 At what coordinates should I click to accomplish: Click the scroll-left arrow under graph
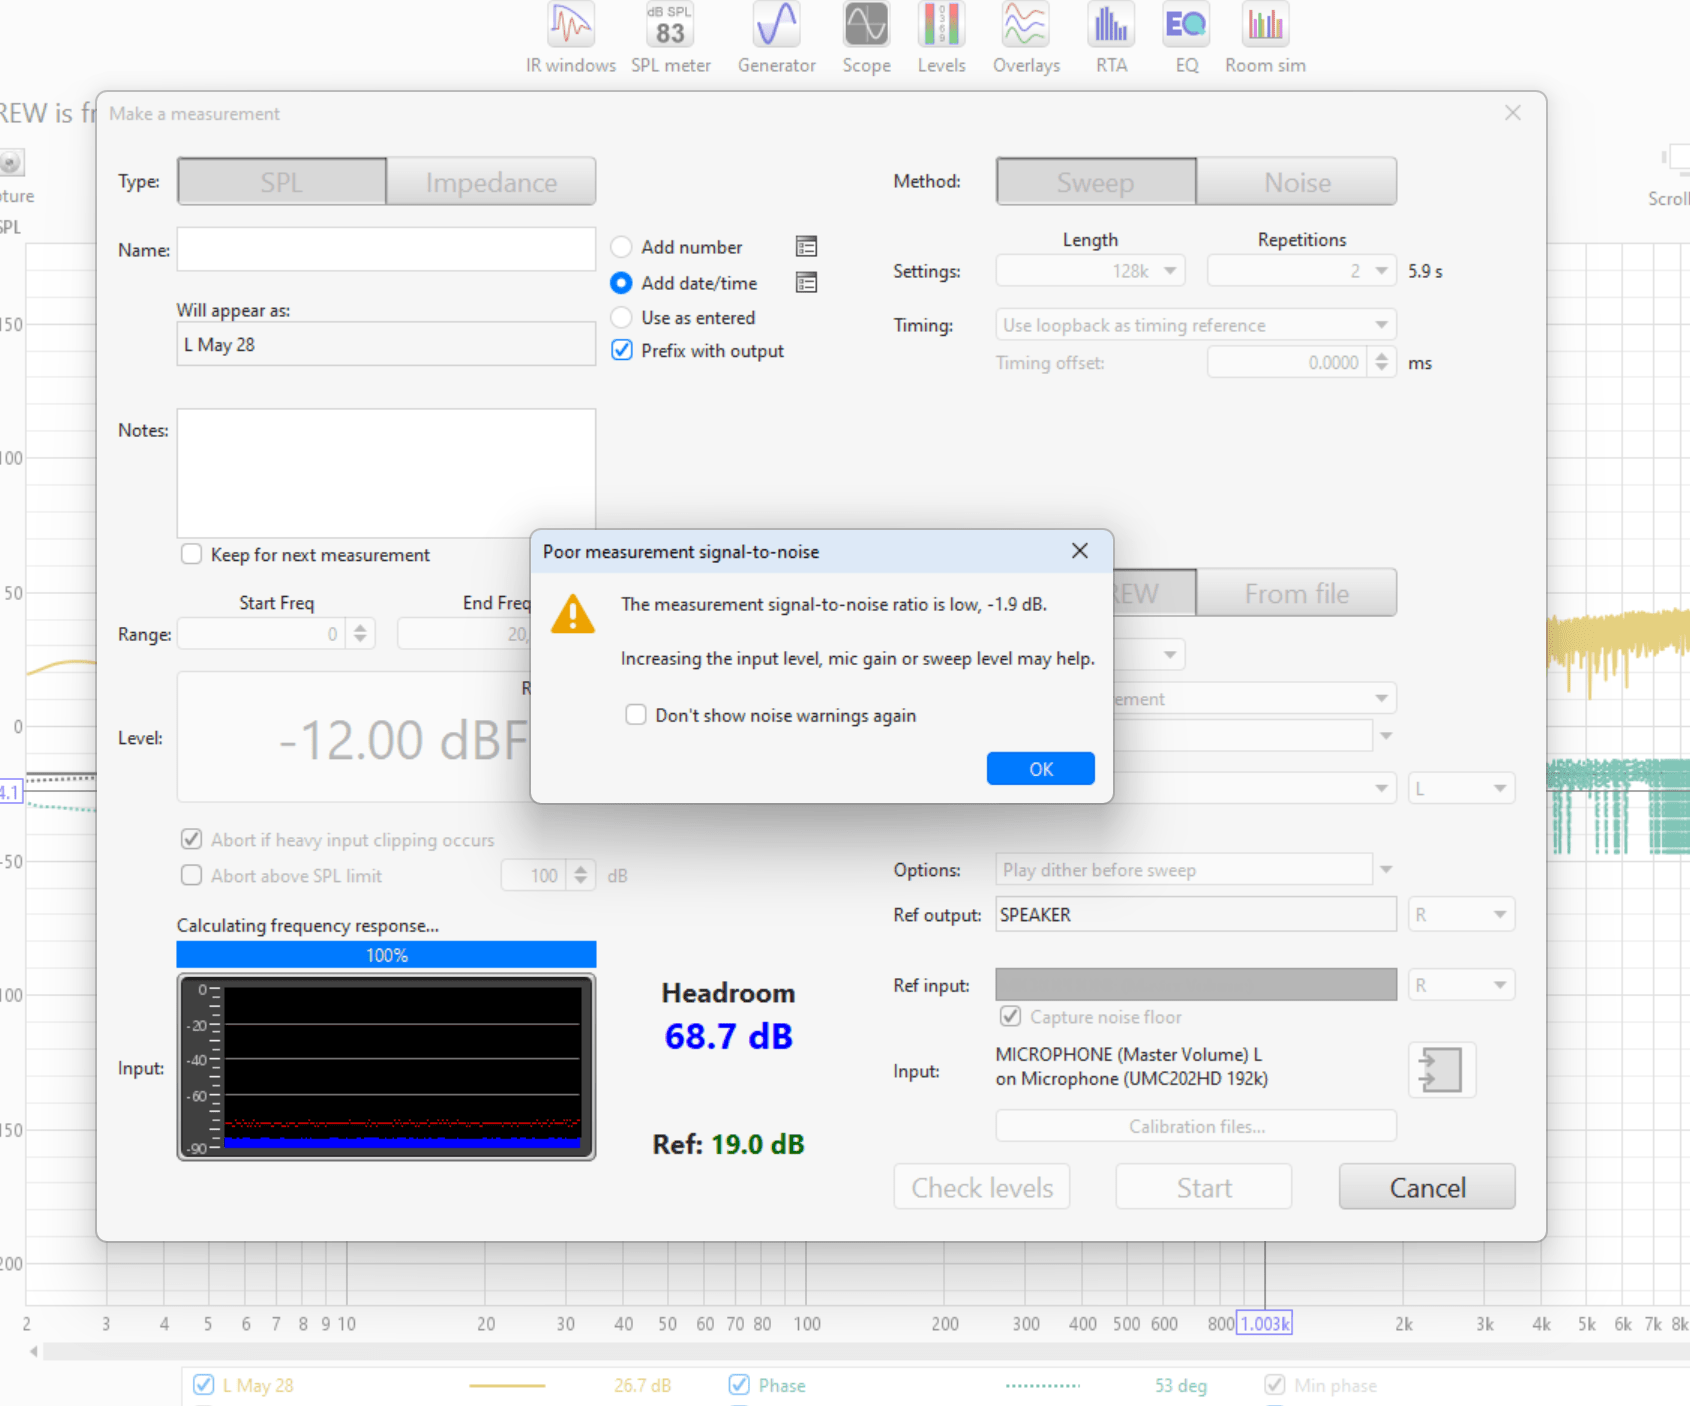tap(34, 1352)
